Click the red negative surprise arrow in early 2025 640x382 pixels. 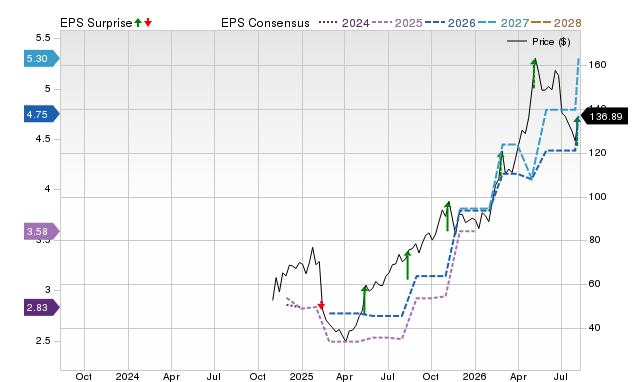coord(321,305)
